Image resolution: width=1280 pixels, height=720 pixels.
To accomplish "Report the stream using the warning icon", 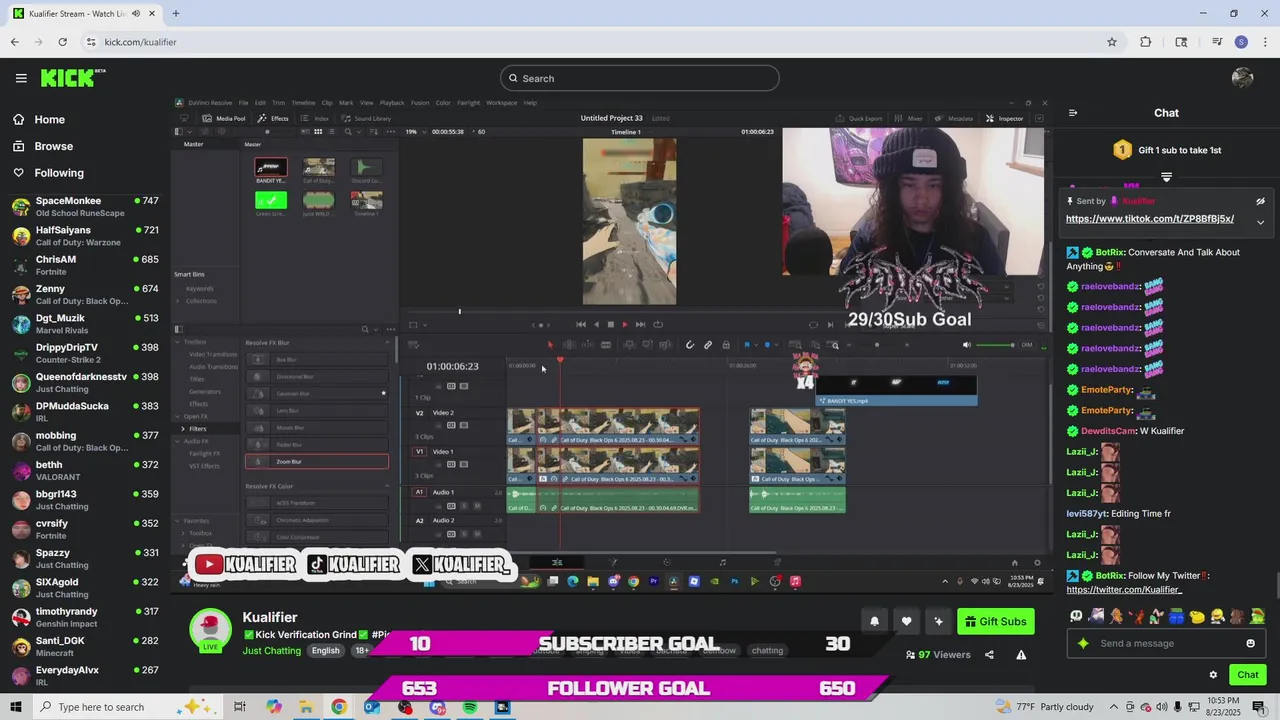I will point(1021,655).
